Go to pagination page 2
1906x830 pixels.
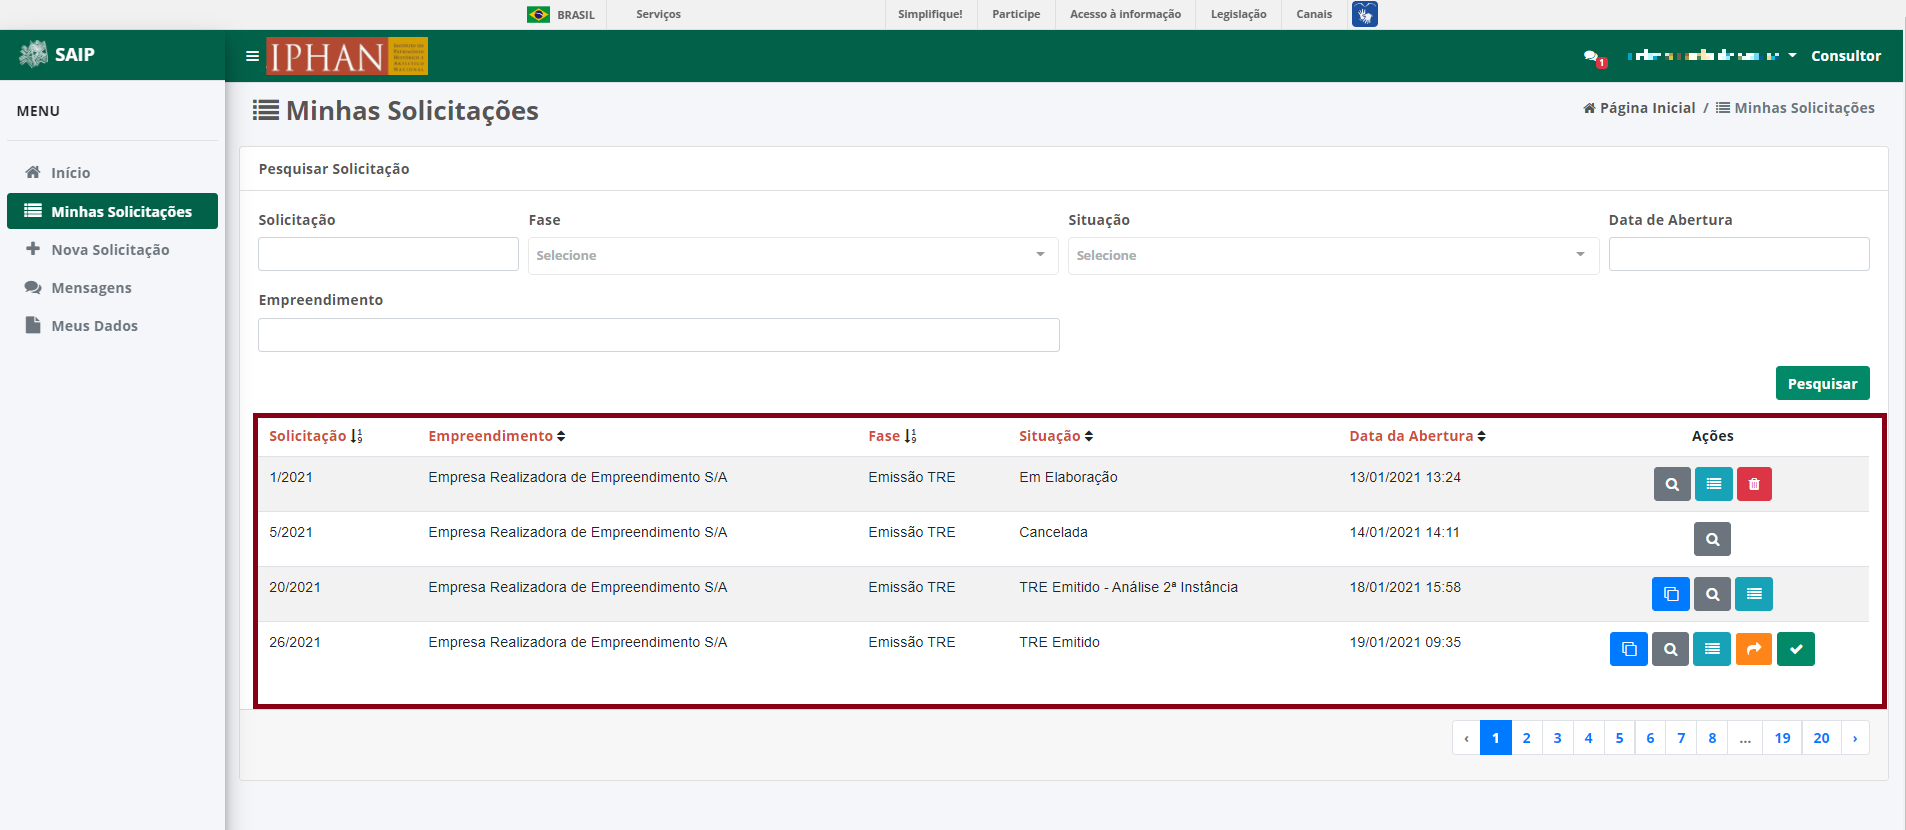(1526, 738)
